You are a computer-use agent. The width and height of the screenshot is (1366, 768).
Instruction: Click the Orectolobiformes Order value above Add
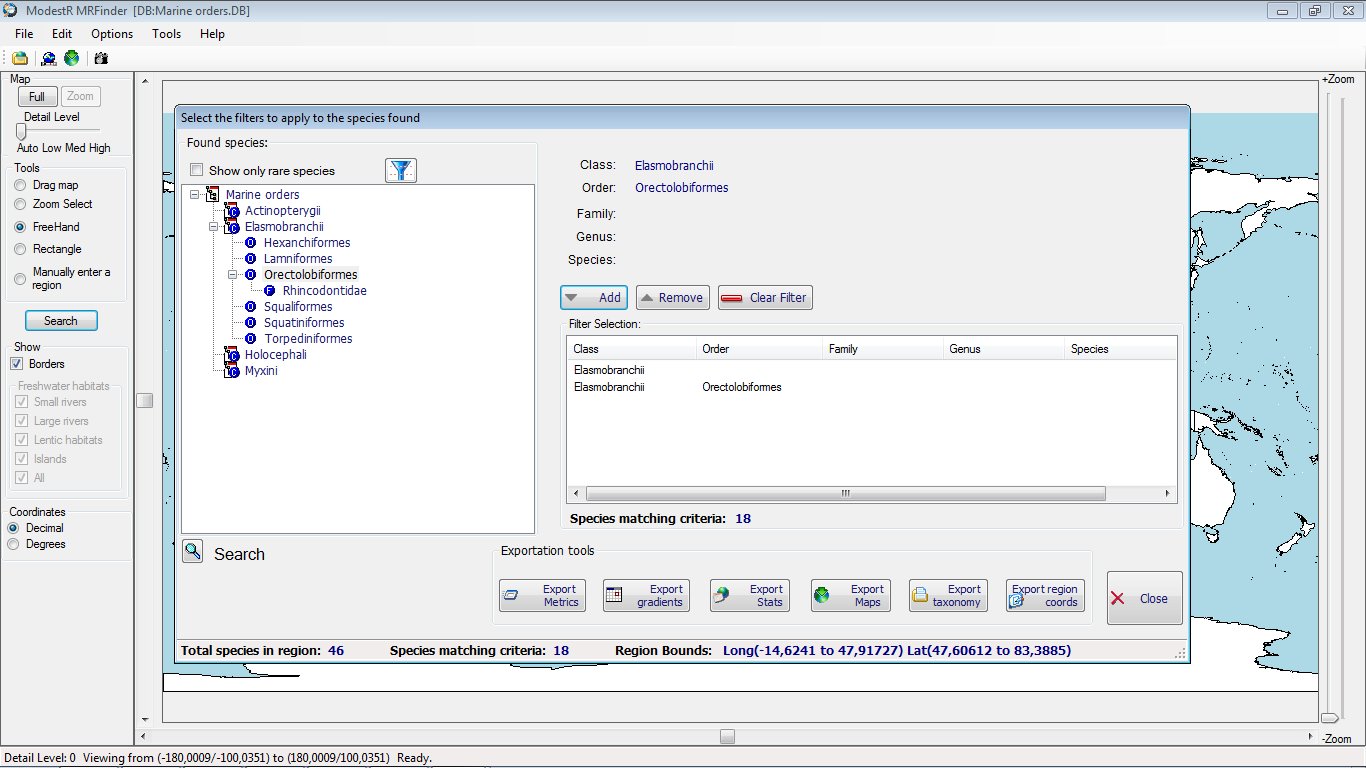(681, 188)
